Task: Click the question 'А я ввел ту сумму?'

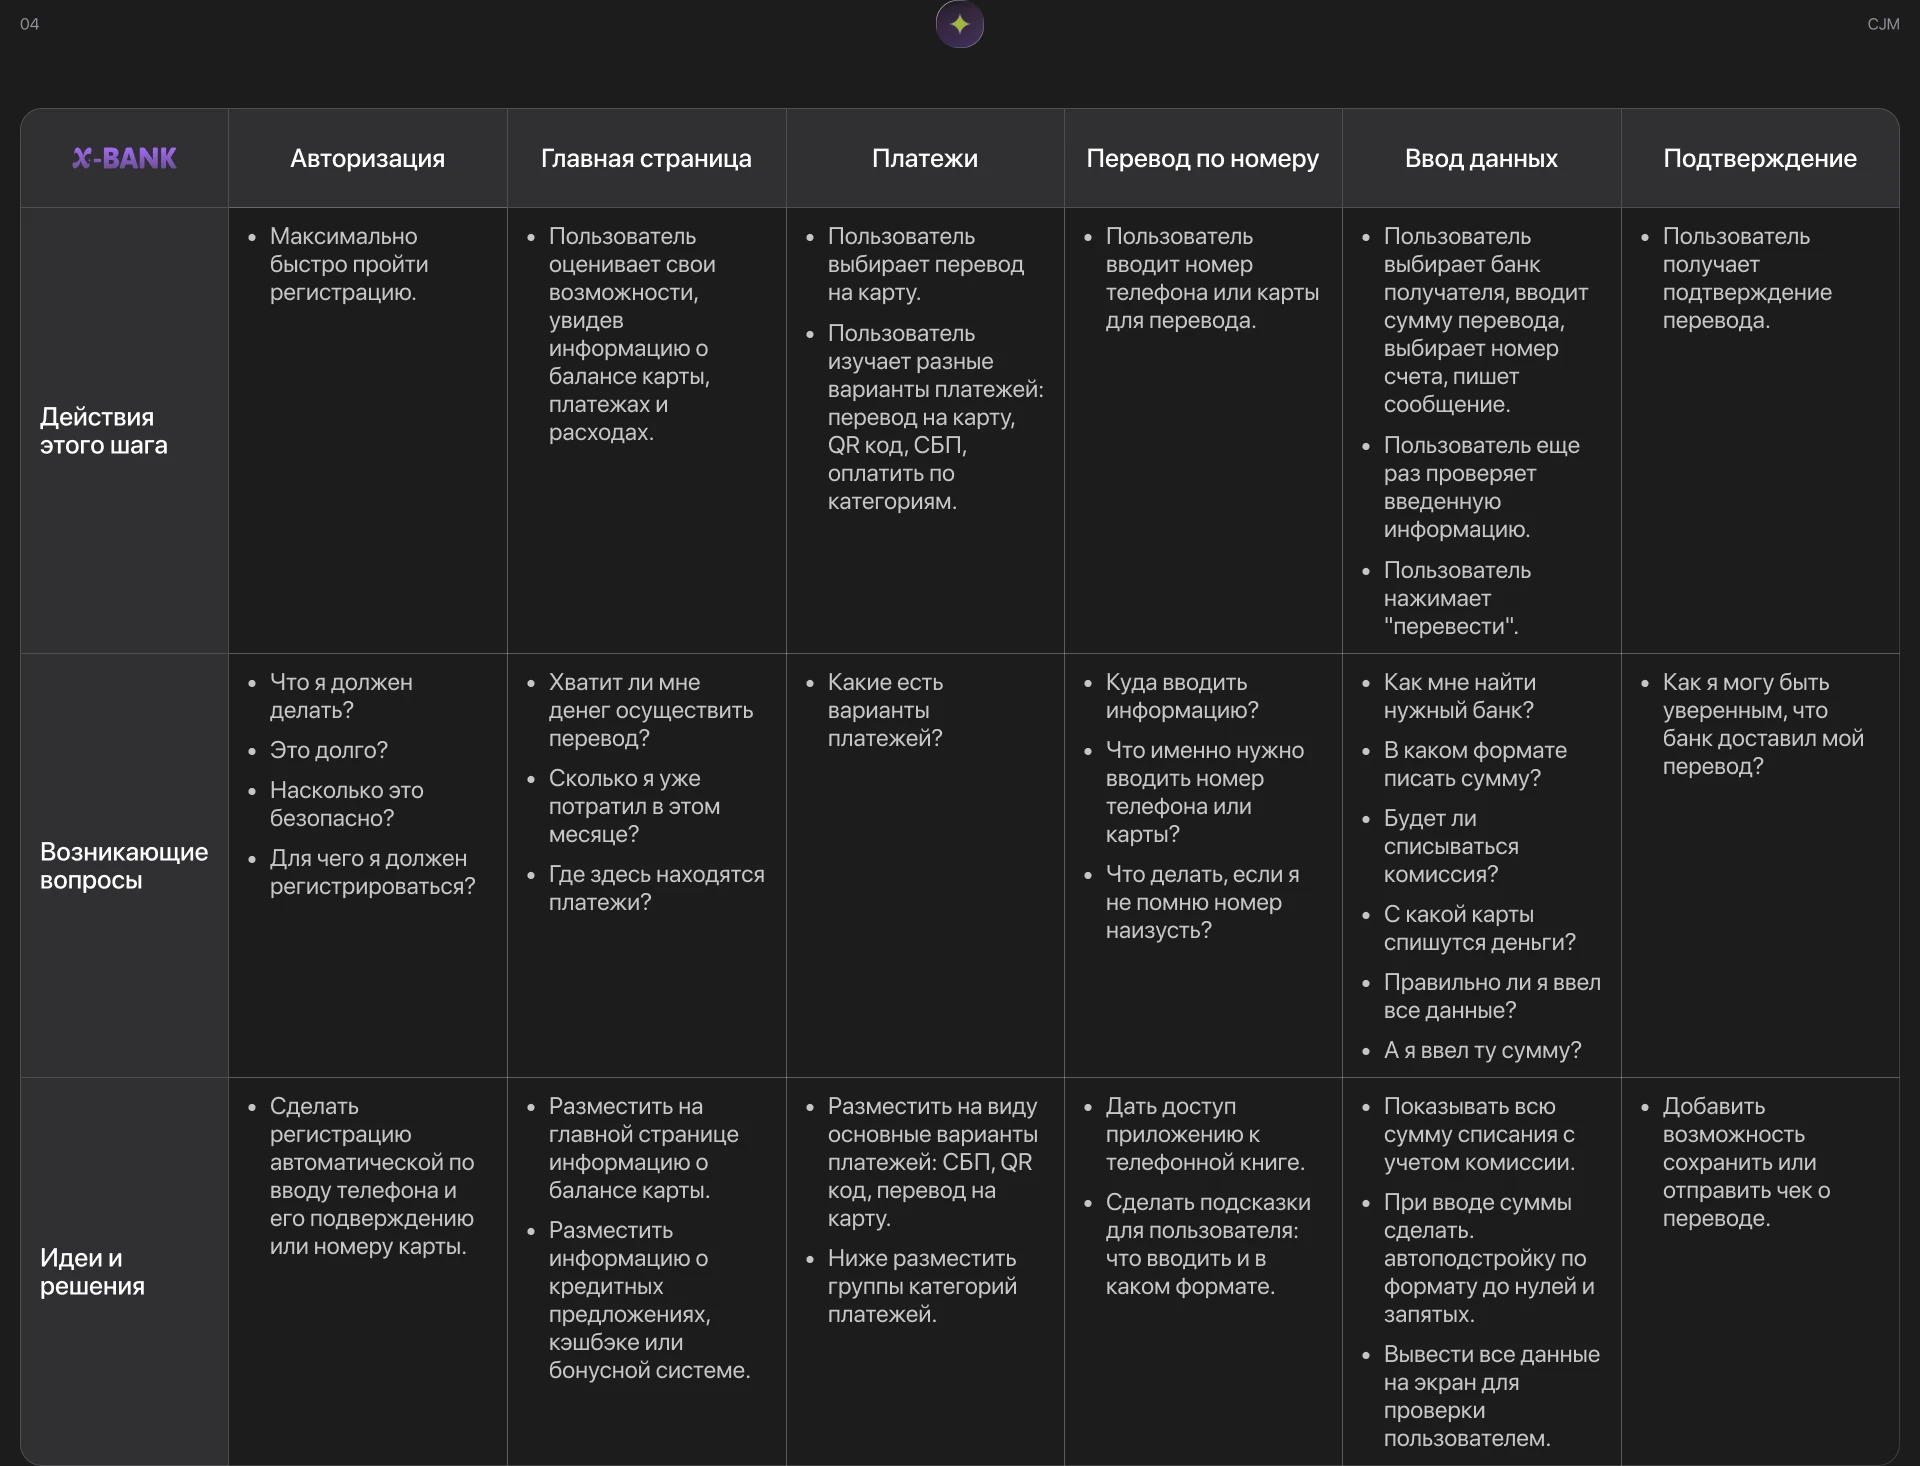Action: pos(1482,1050)
